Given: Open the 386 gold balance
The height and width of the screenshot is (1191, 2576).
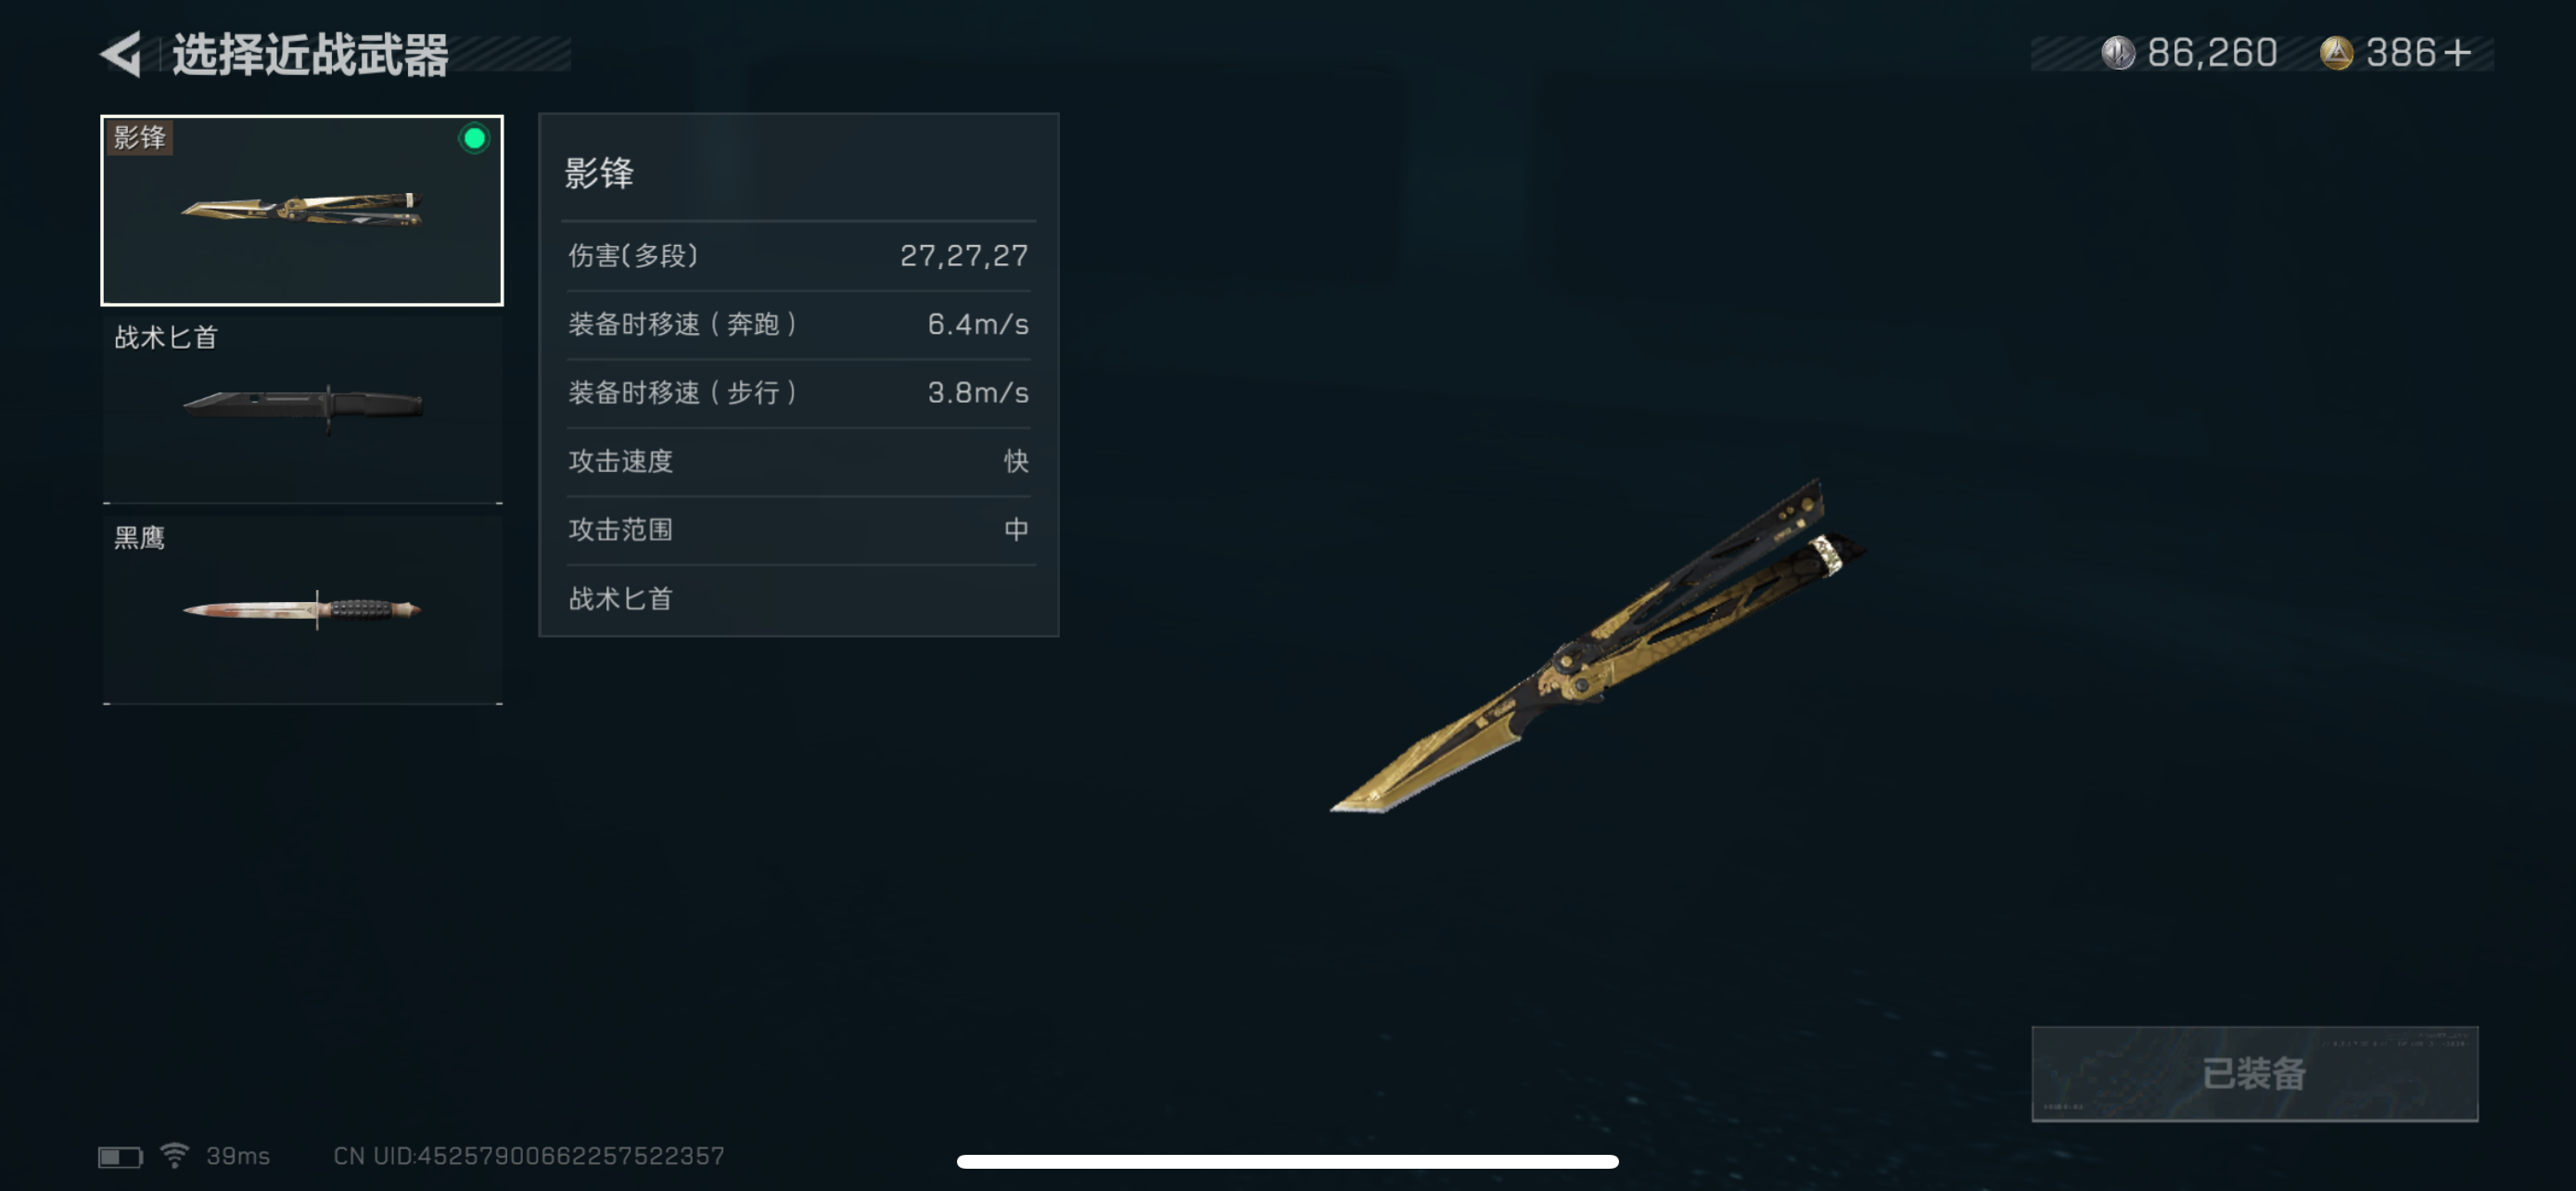Looking at the screenshot, I should point(2400,53).
